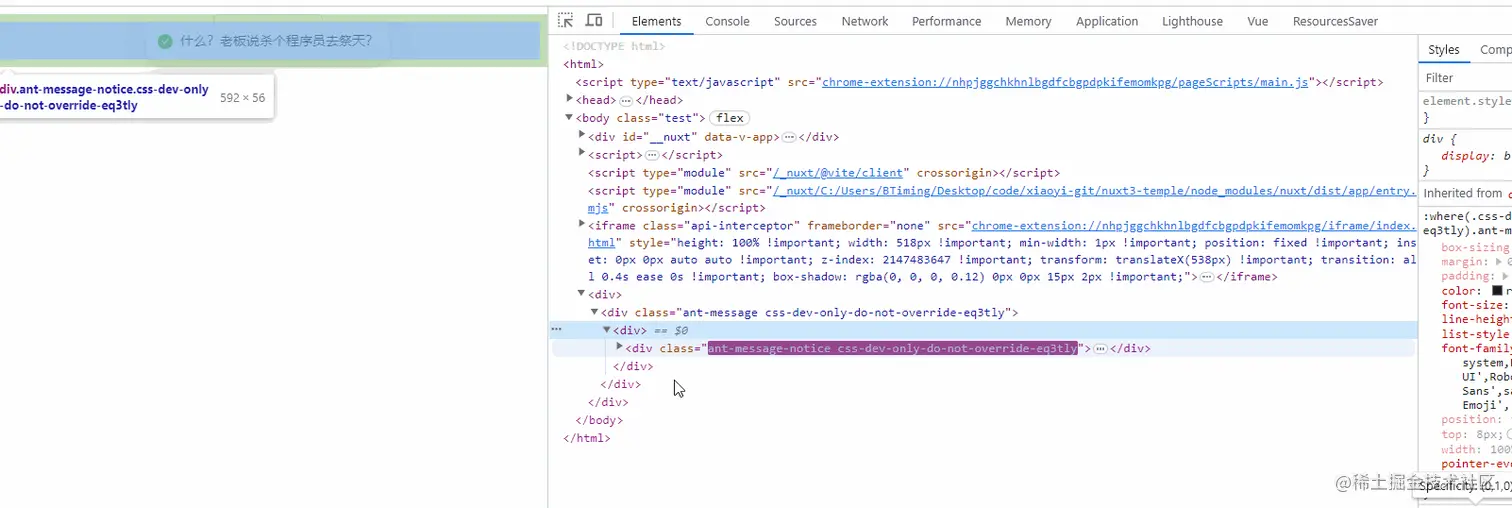The width and height of the screenshot is (1512, 508).
Task: Expand the head element node
Action: click(569, 99)
